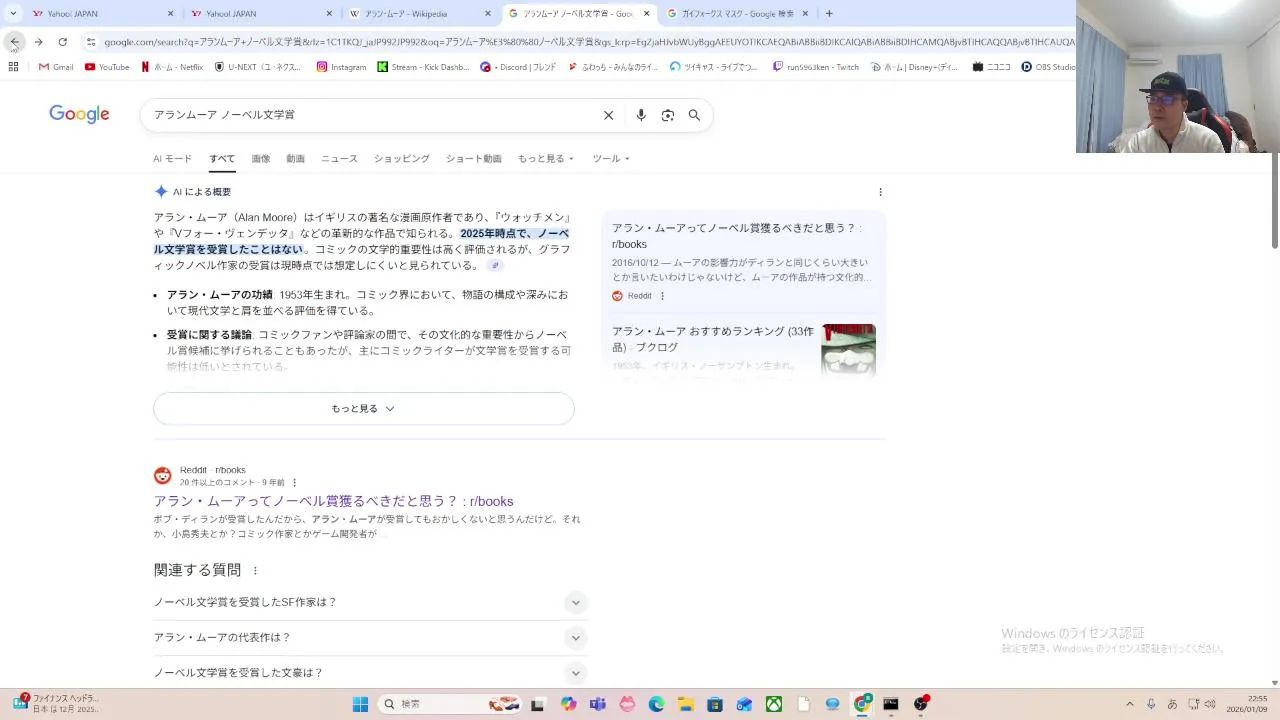Open Xbox app from taskbar
The height and width of the screenshot is (720, 1280).
774,704
